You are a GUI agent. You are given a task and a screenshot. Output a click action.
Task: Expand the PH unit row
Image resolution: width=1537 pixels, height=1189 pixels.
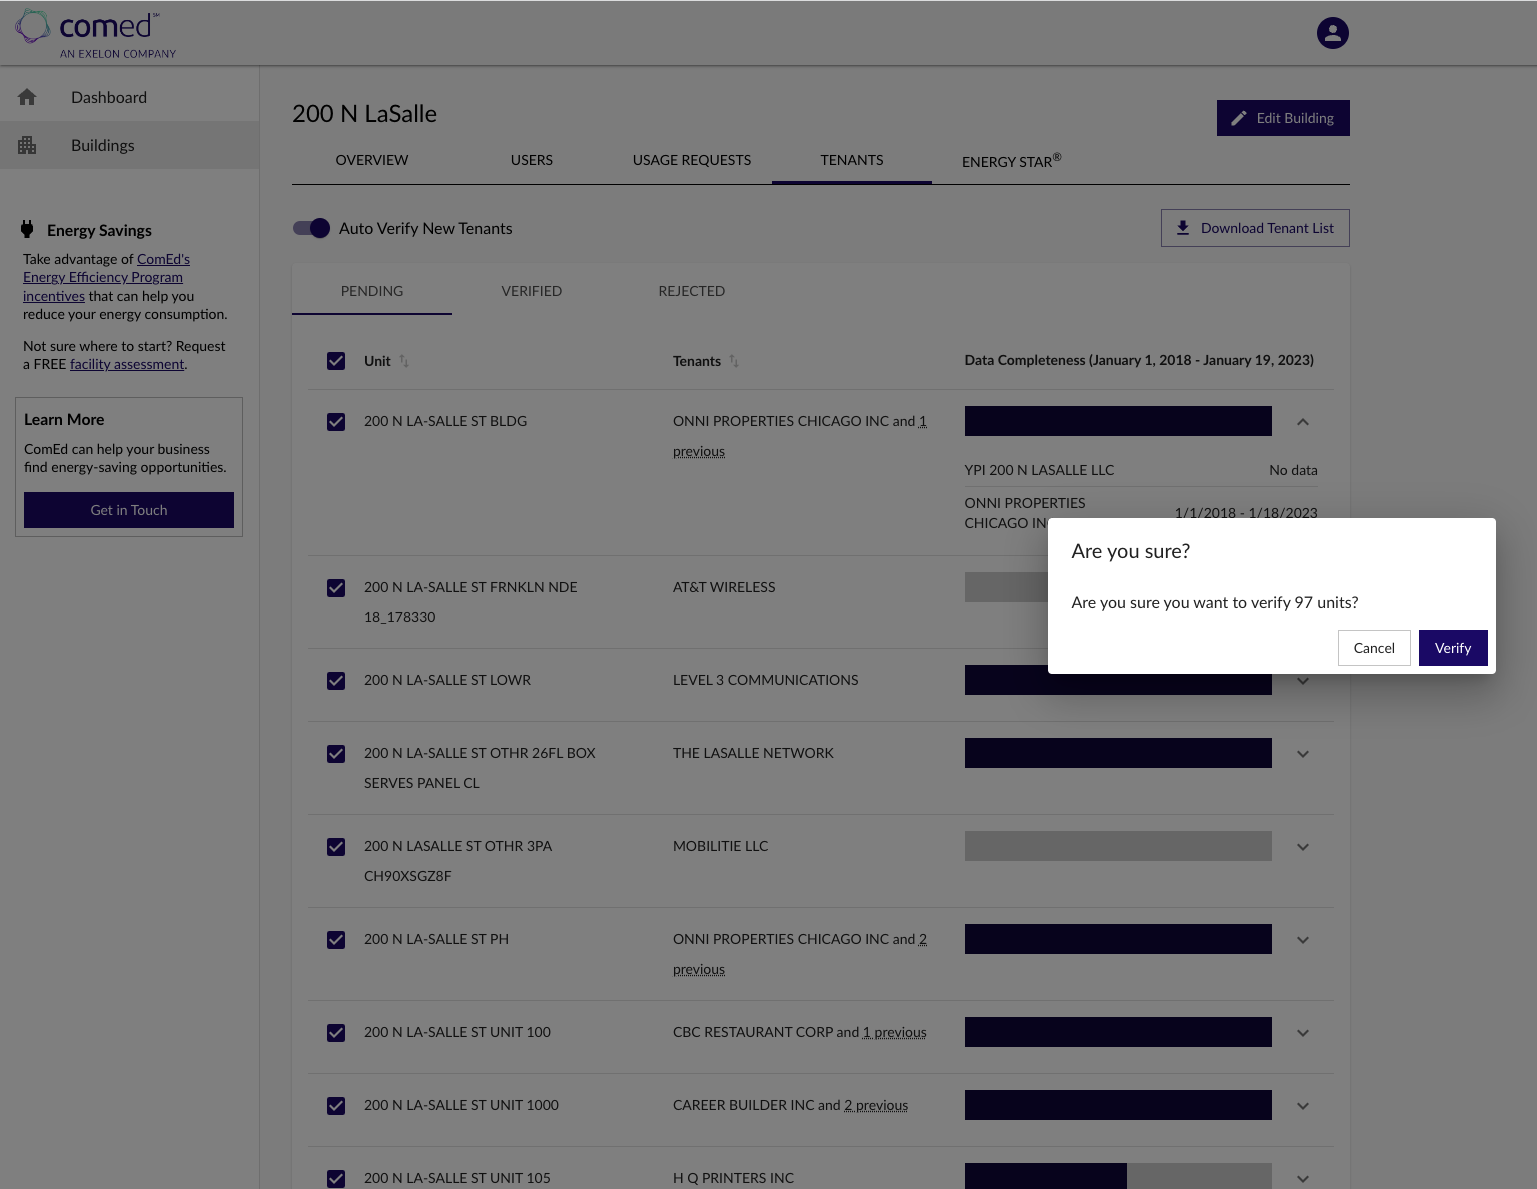tap(1303, 940)
